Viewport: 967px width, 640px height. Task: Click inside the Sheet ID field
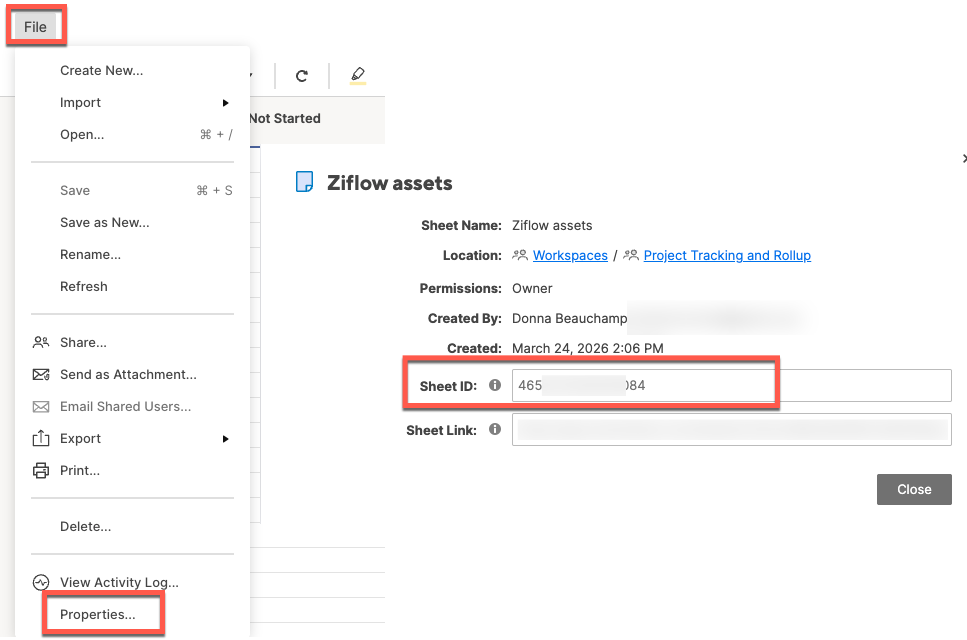pos(644,385)
